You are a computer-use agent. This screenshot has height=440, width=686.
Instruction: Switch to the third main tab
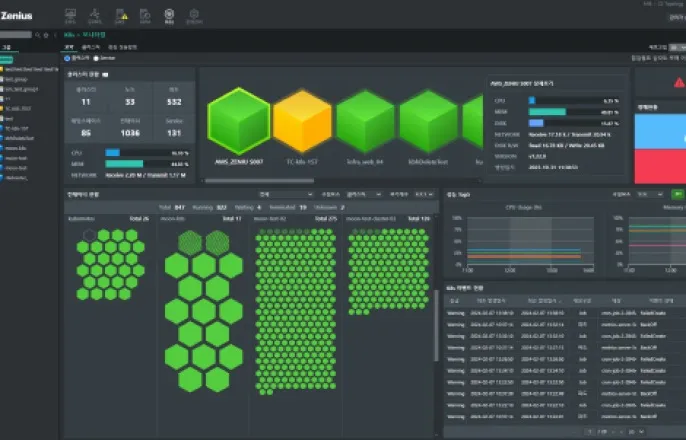click(122, 47)
